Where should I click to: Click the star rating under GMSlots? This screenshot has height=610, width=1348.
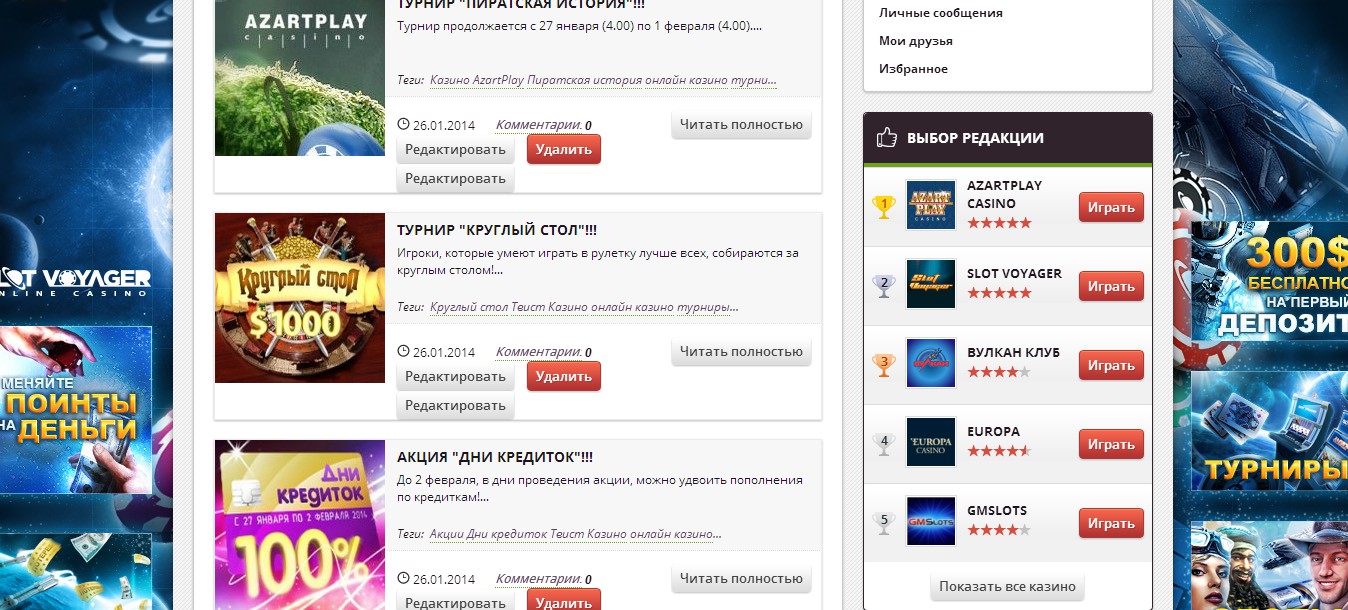pos(999,530)
